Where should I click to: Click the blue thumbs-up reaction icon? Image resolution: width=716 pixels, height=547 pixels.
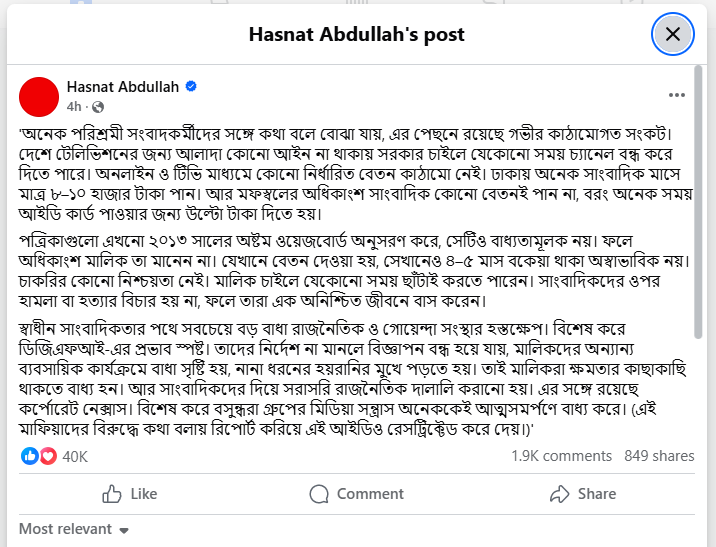30,456
